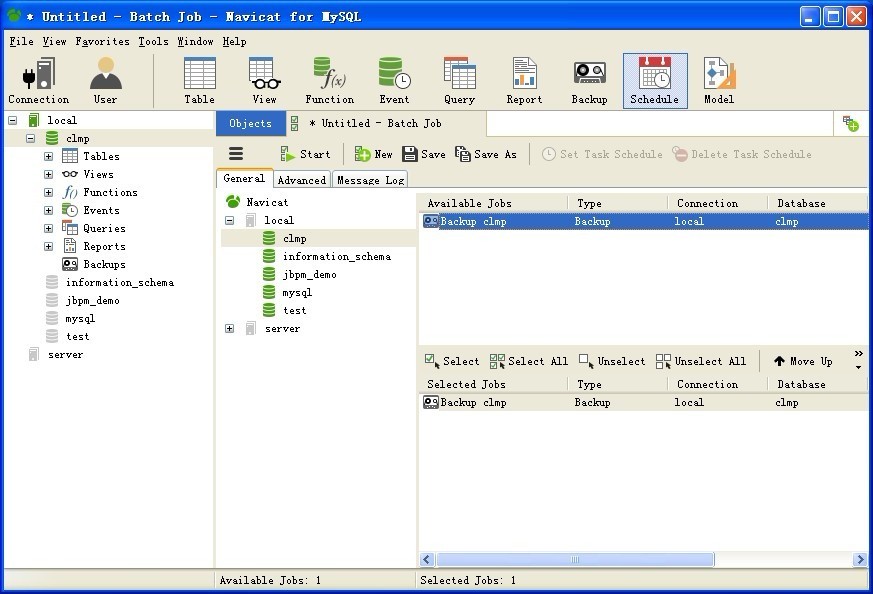This screenshot has width=873, height=594.
Task: Open the Report objects icon
Action: coord(524,81)
